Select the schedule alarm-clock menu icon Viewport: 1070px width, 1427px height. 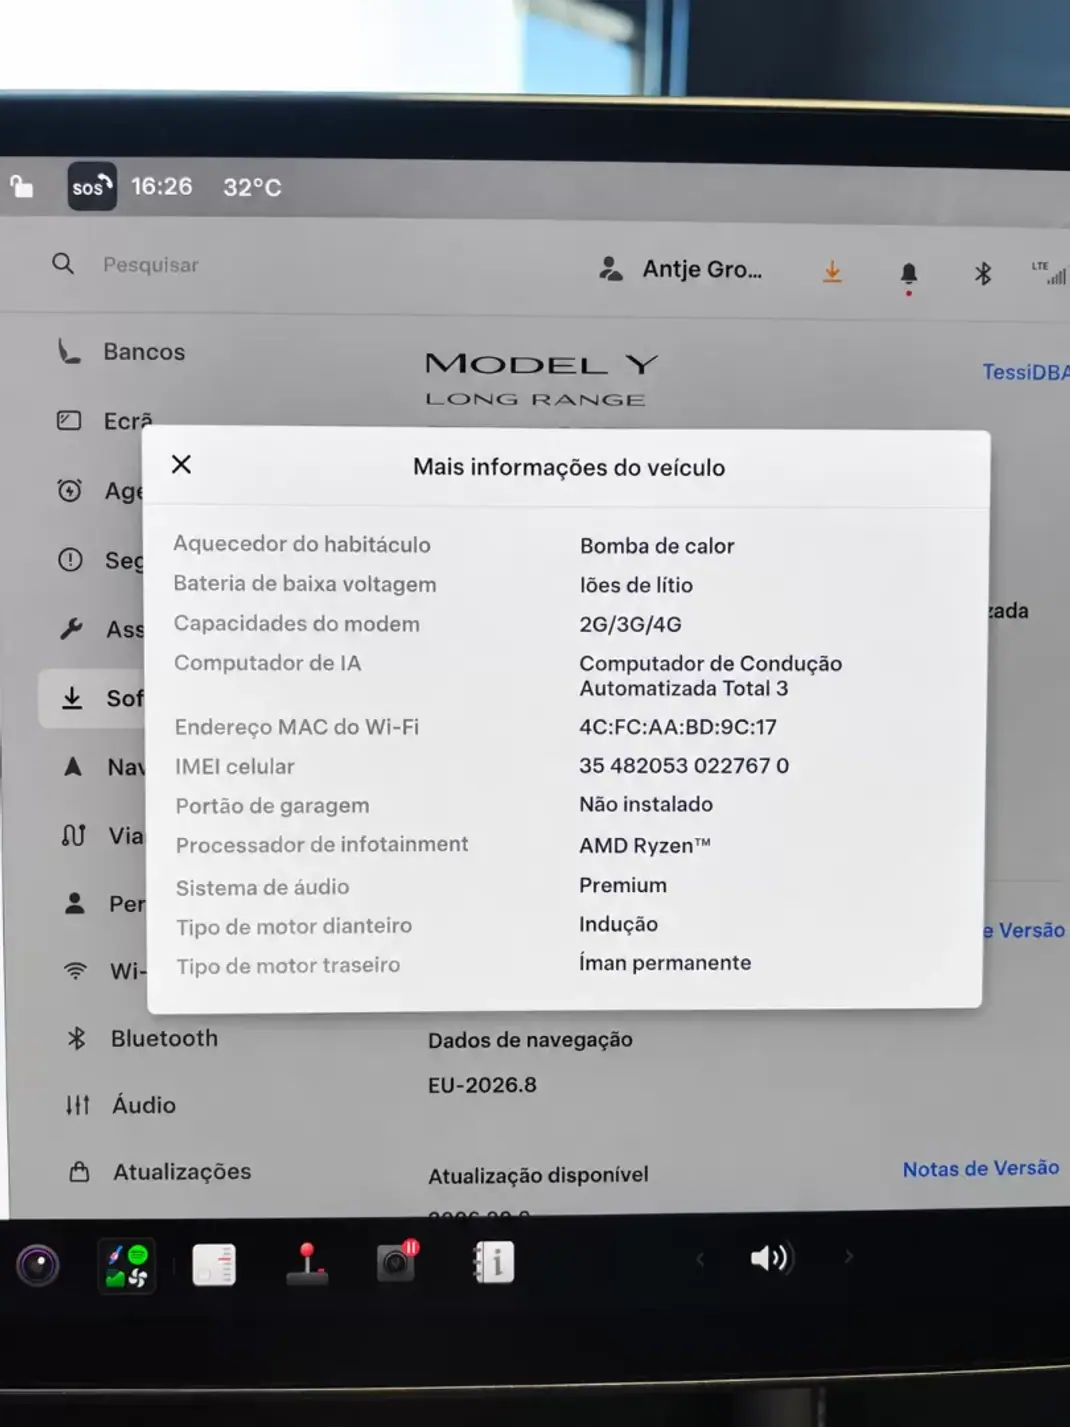70,490
